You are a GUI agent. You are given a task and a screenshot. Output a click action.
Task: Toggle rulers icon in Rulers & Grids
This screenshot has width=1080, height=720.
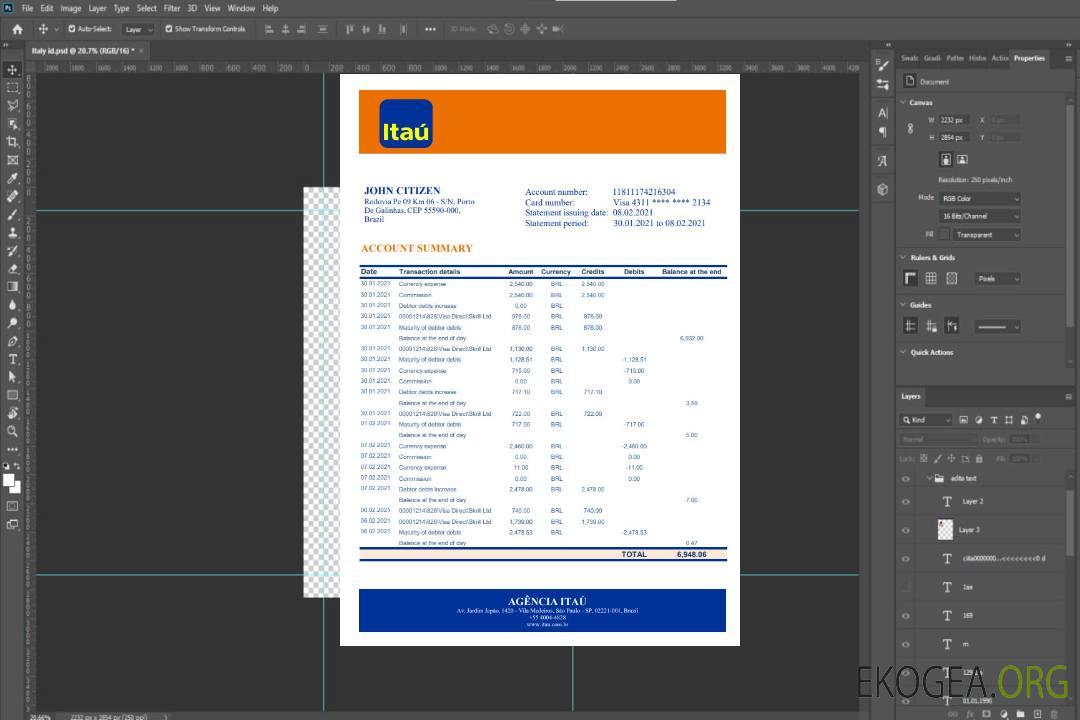911,278
